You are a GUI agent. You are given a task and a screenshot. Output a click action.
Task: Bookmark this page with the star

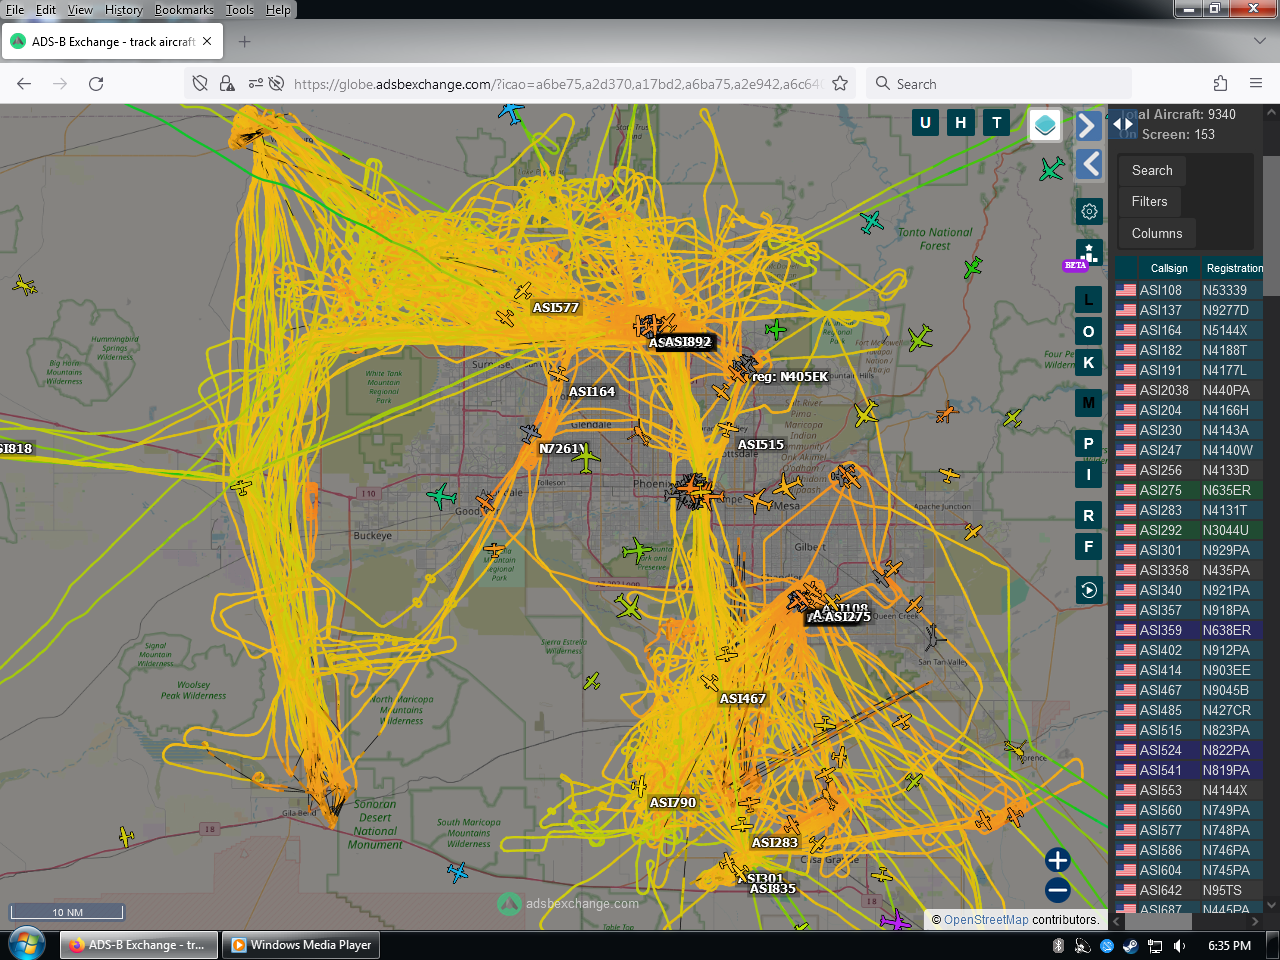(840, 84)
